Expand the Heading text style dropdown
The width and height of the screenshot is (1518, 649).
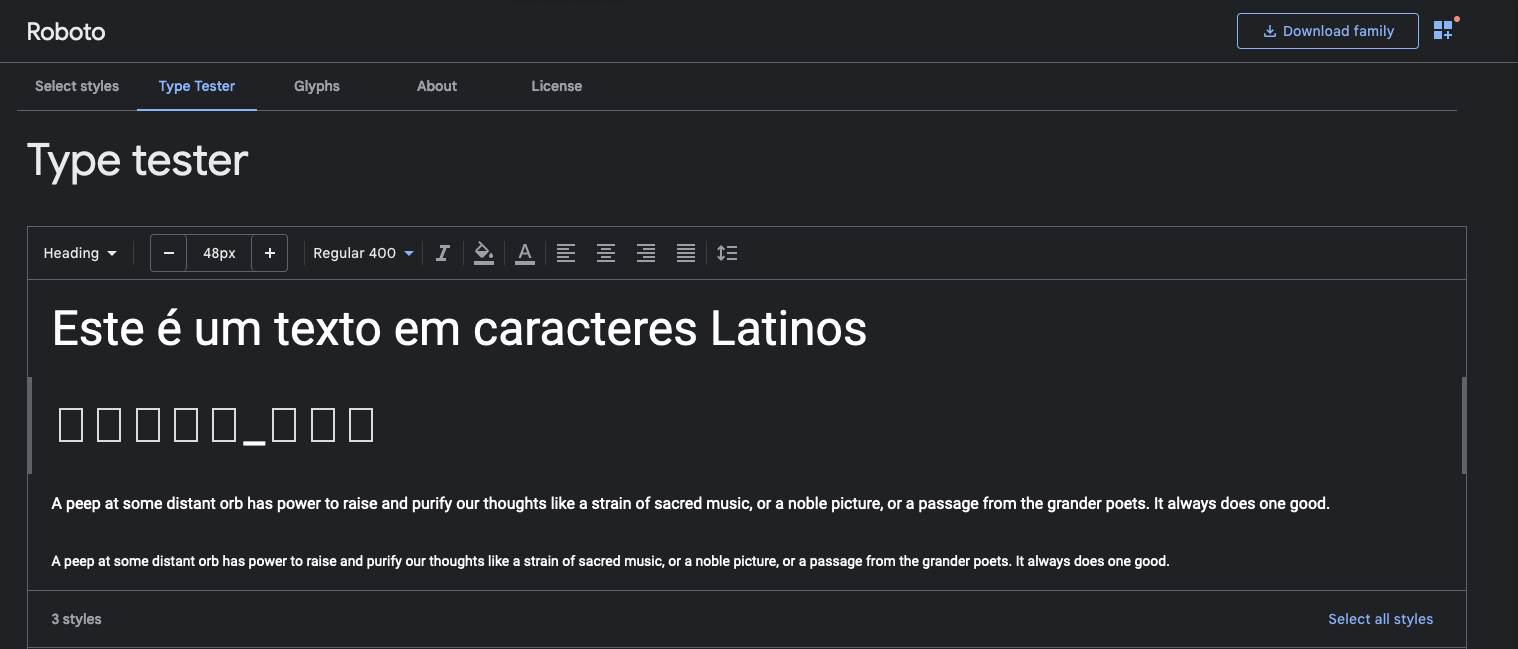80,253
